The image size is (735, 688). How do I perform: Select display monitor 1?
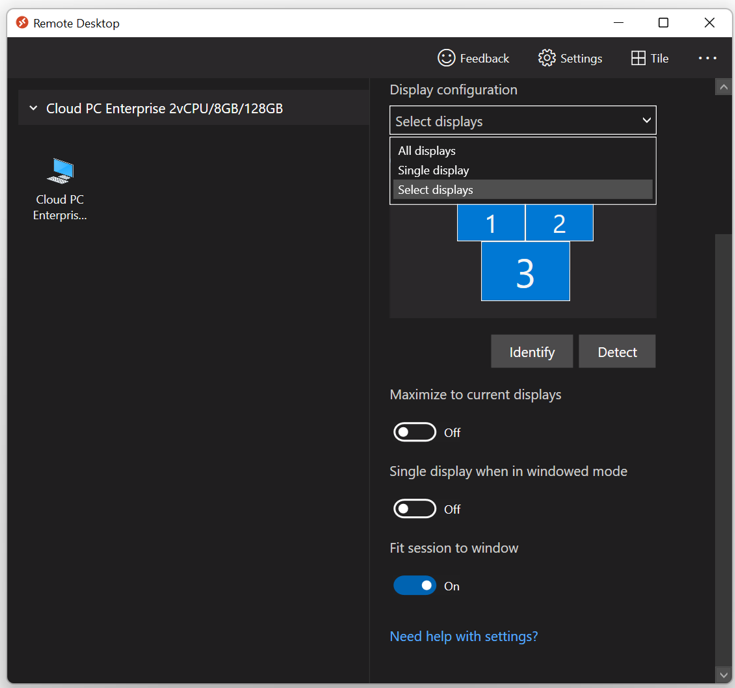pyautogui.click(x=491, y=223)
